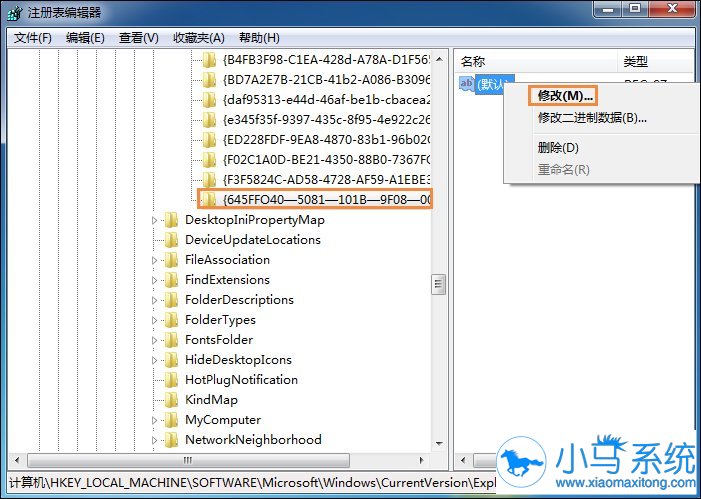Open the 收藏夹(A) menu
The image size is (701, 499).
198,38
